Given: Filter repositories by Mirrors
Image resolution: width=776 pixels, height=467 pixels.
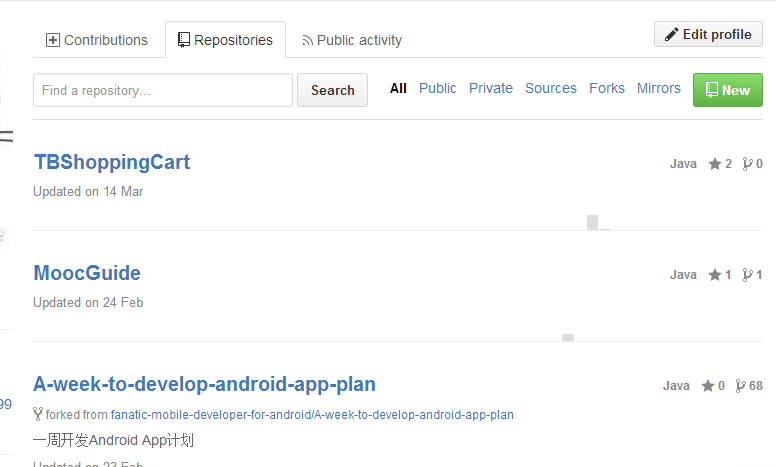Looking at the screenshot, I should point(659,88).
